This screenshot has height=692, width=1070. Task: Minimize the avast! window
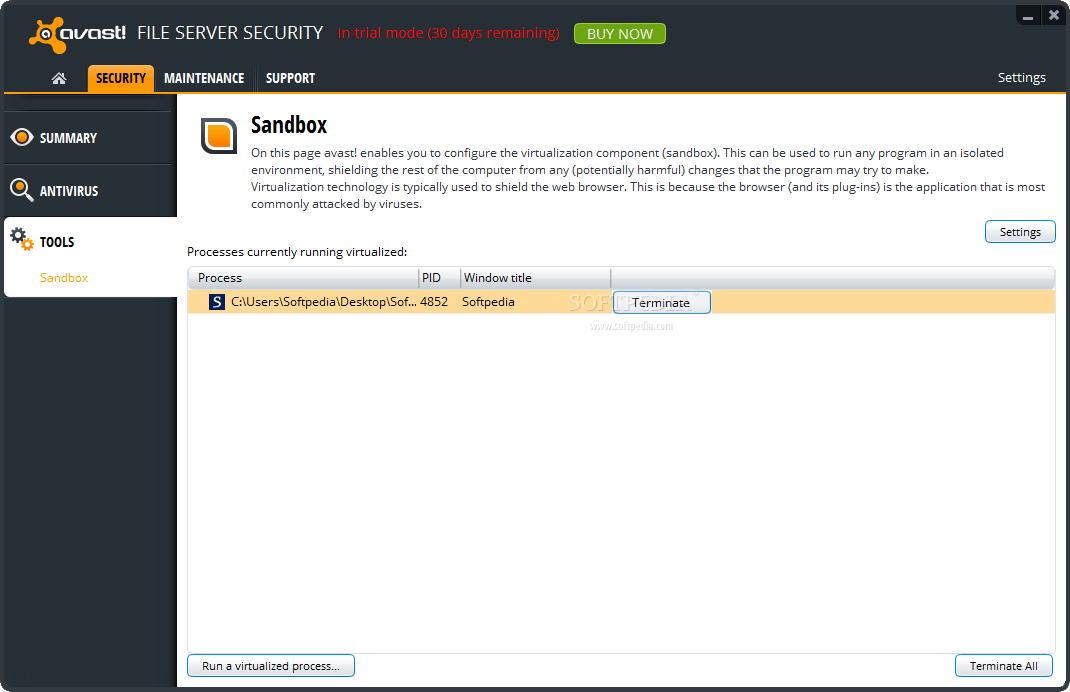(1028, 15)
